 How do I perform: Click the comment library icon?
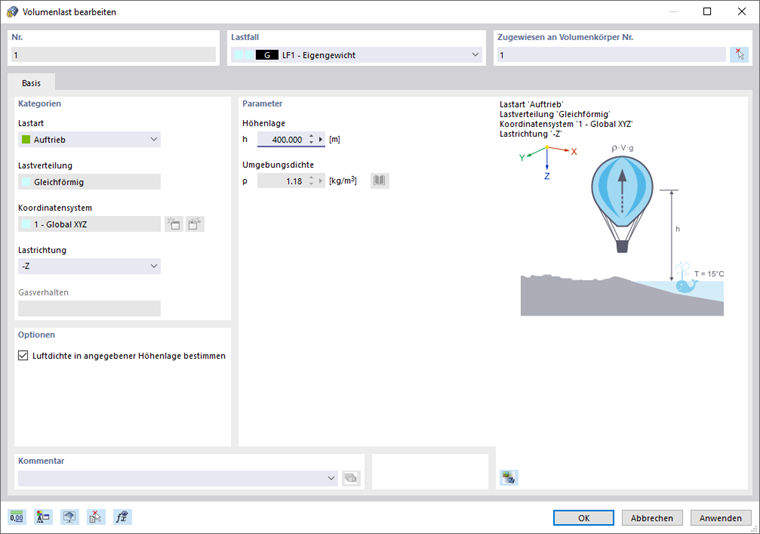pyautogui.click(x=351, y=478)
